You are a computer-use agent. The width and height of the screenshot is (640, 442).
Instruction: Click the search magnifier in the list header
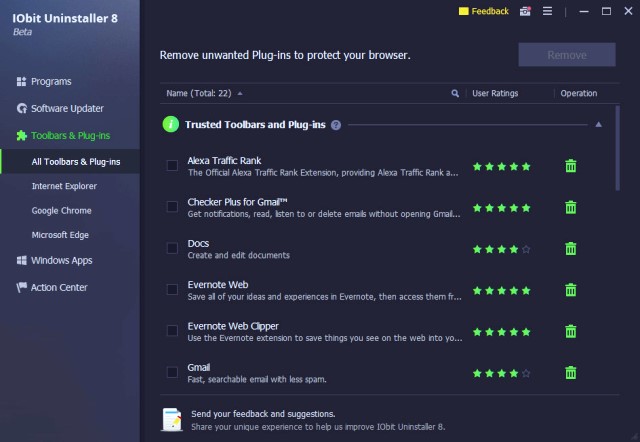(455, 93)
